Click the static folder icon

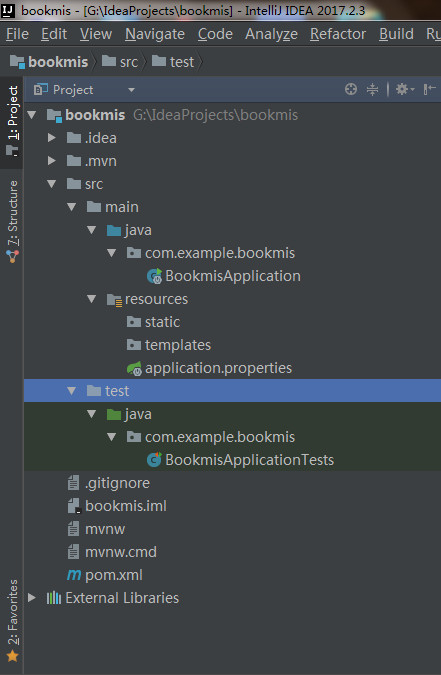tap(134, 322)
